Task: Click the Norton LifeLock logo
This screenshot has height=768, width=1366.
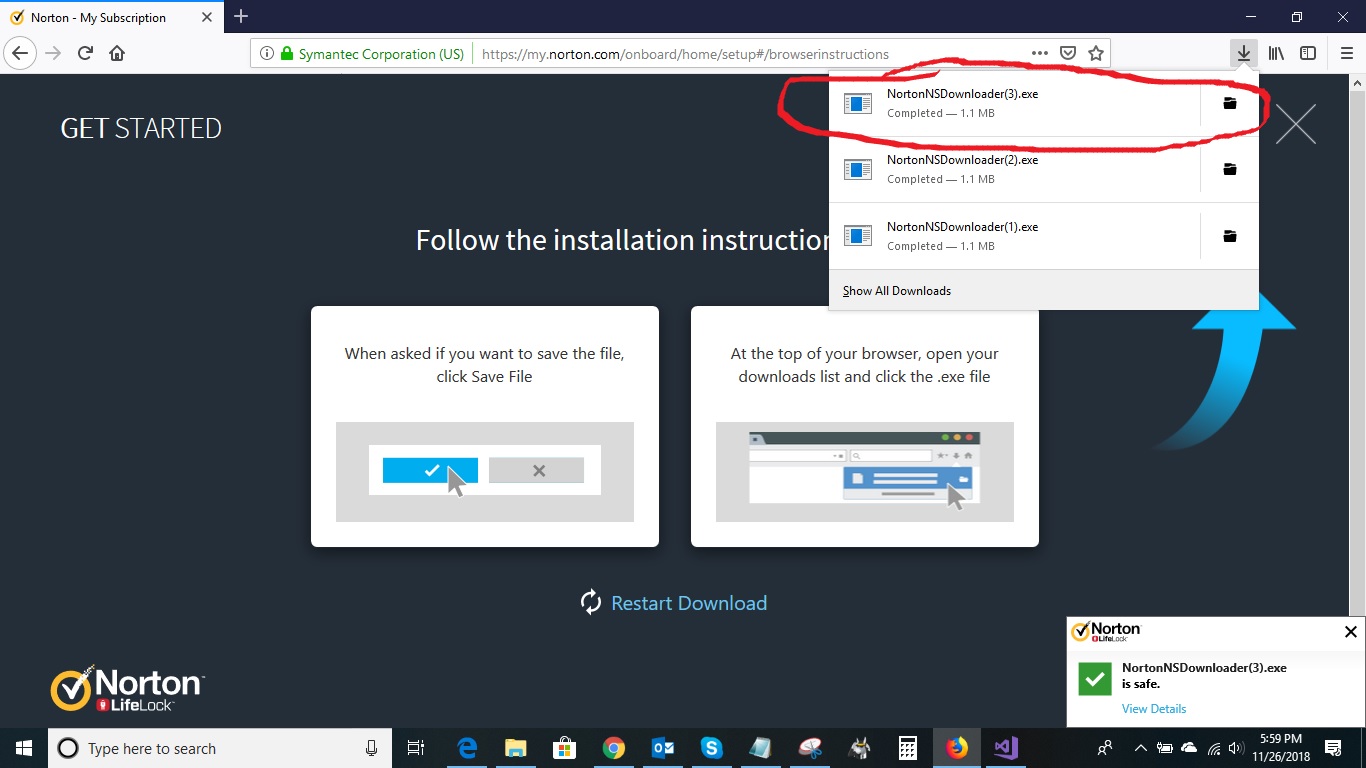Action: tap(128, 688)
